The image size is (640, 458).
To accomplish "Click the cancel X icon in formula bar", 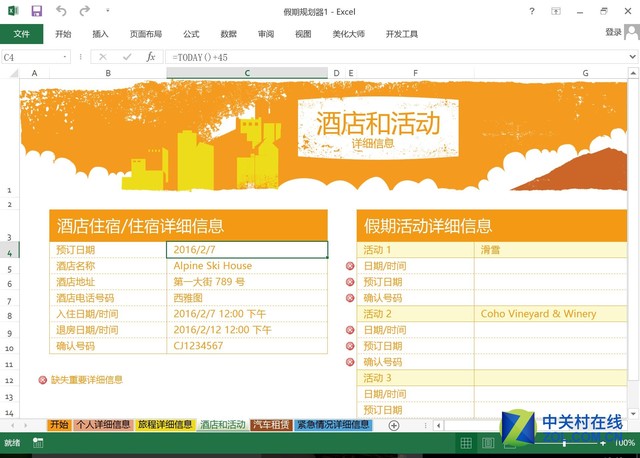I will (x=104, y=57).
